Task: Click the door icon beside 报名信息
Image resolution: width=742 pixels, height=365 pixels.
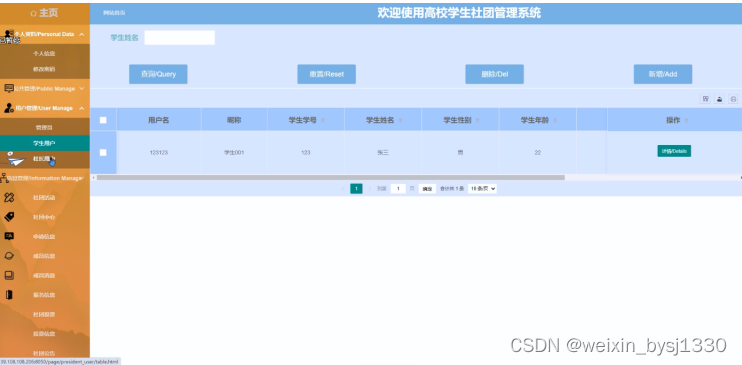Action: coord(9,294)
